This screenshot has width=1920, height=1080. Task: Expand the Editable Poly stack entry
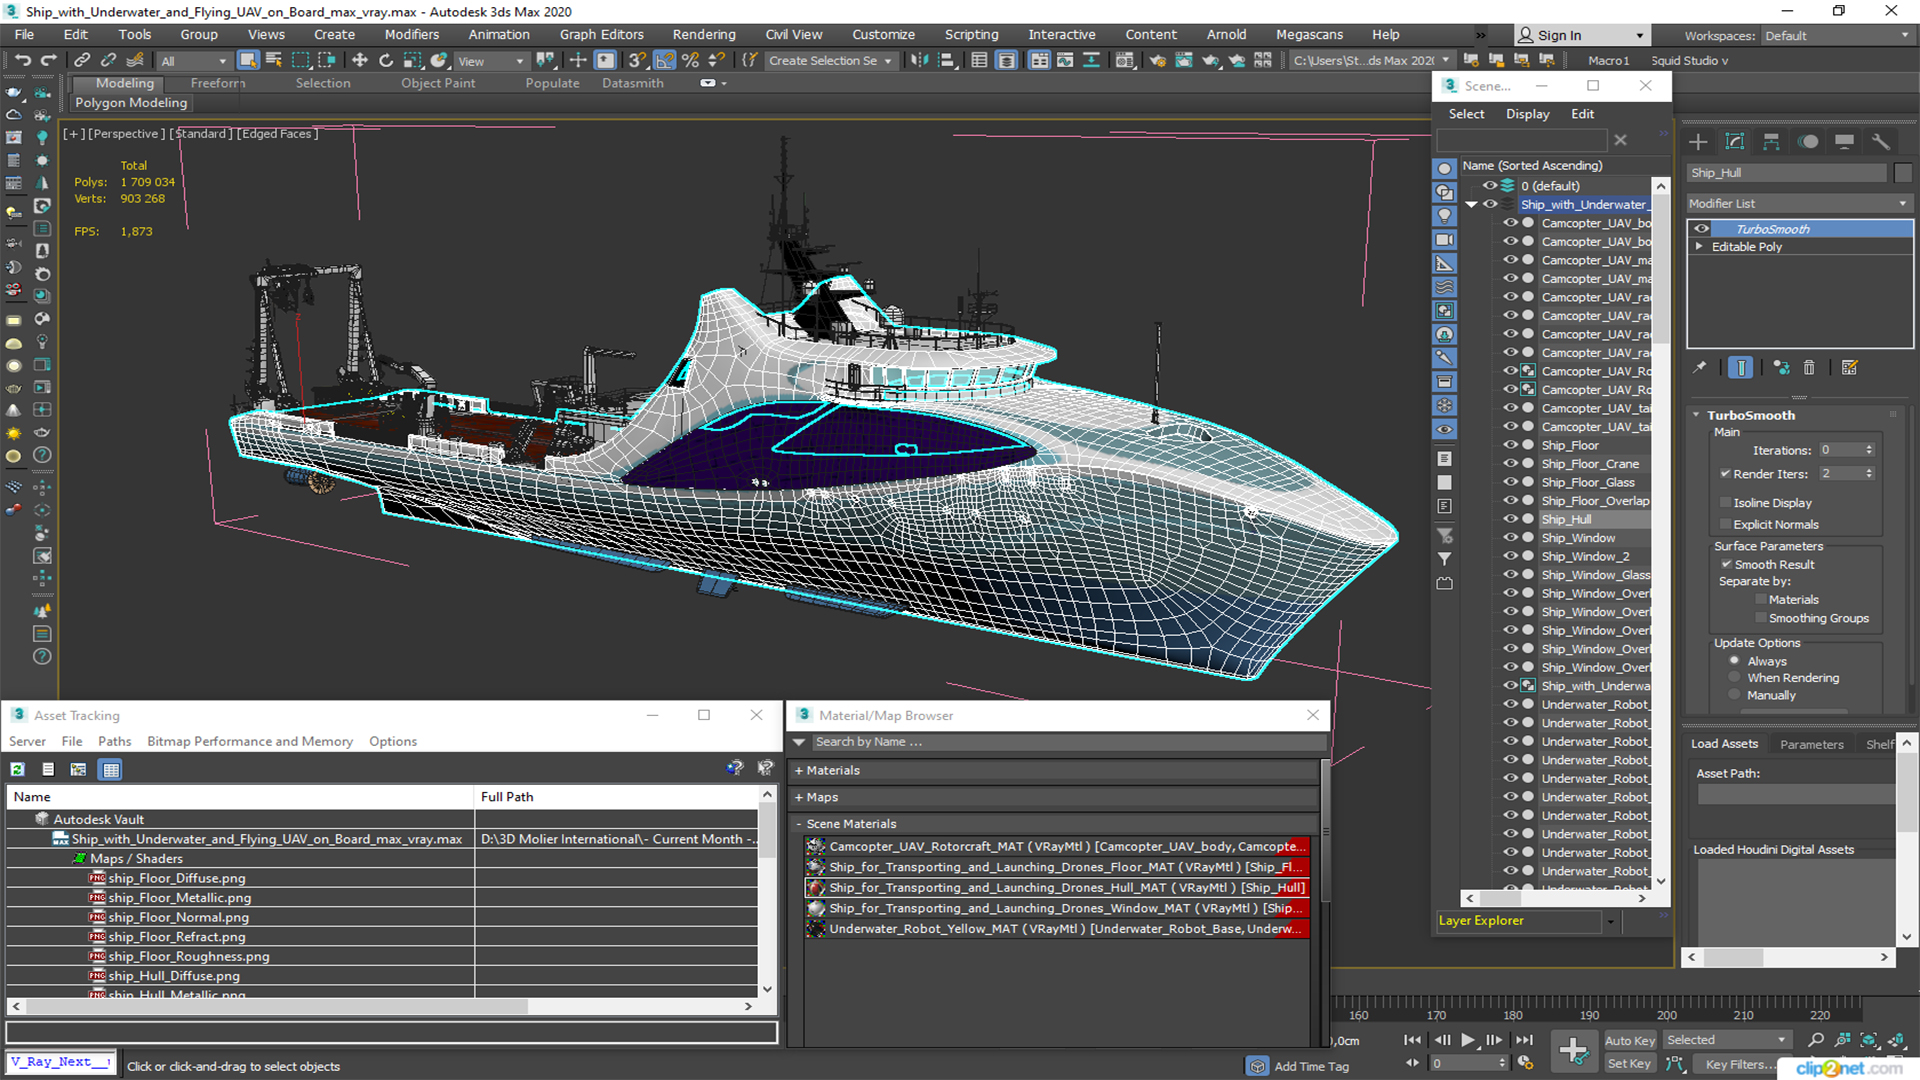tap(1699, 247)
